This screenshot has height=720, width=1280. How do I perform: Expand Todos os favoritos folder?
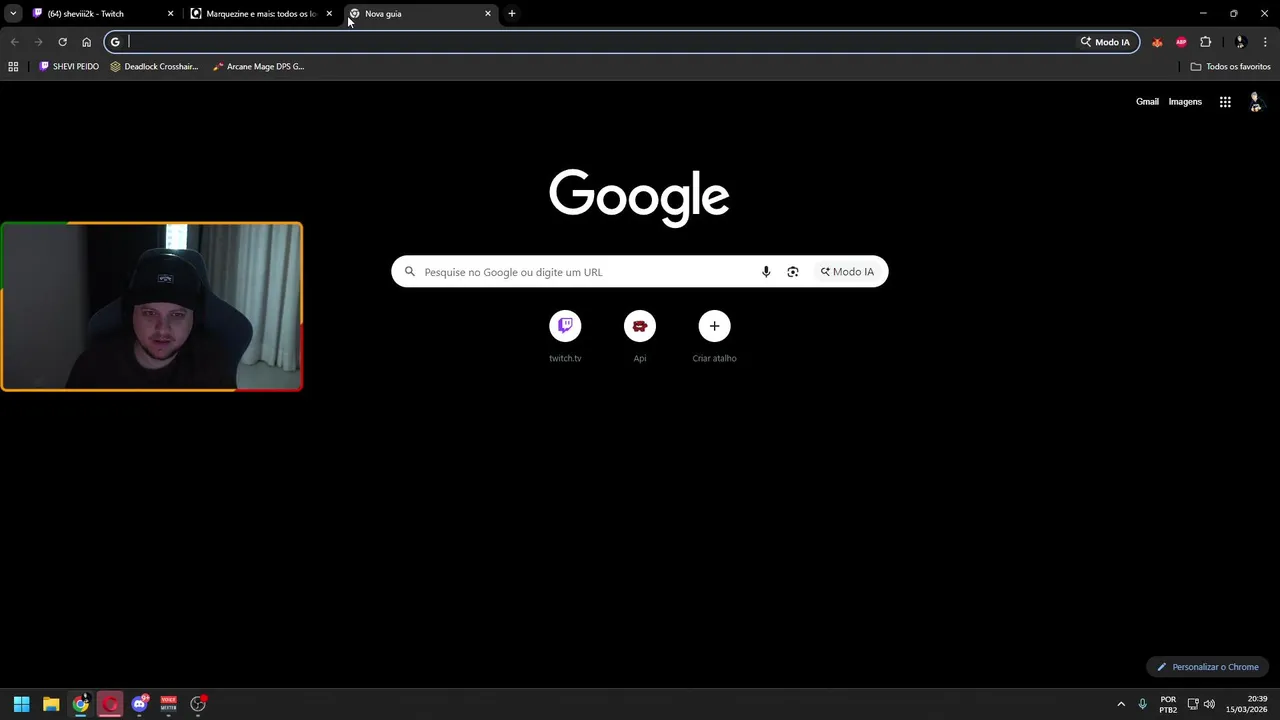[x=1230, y=67]
